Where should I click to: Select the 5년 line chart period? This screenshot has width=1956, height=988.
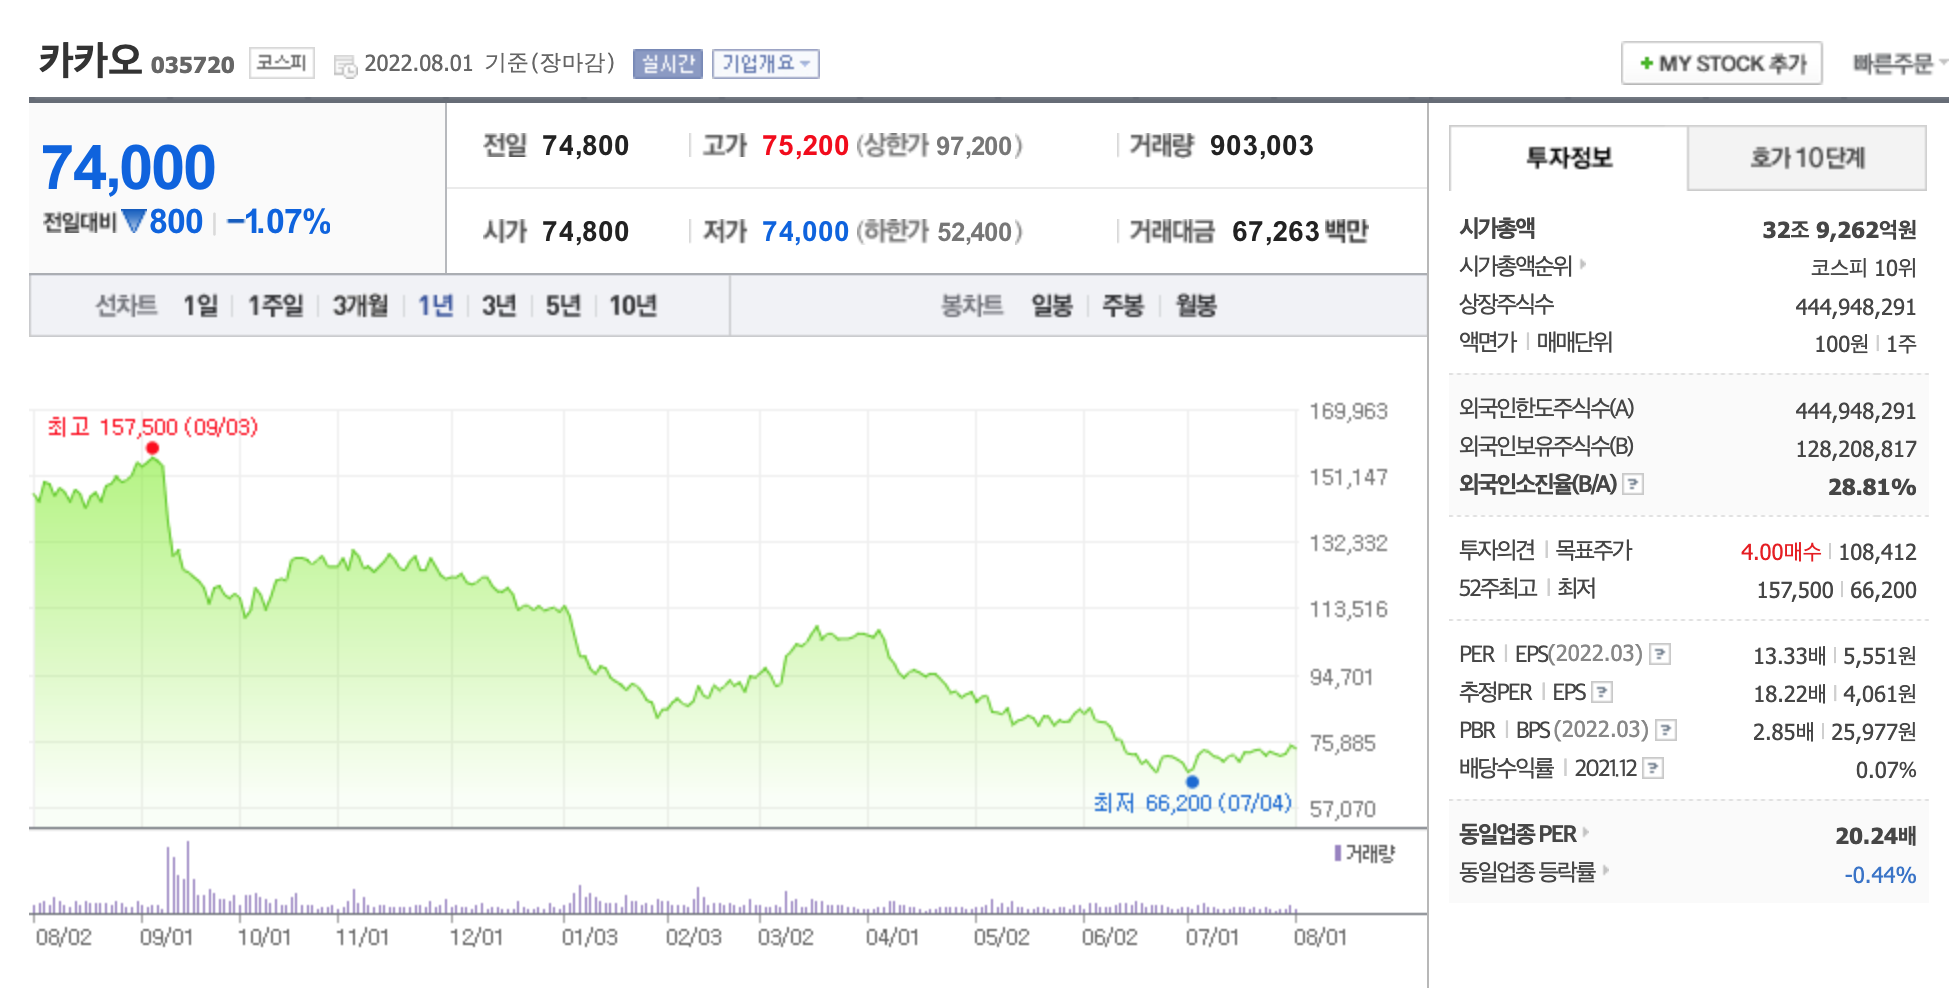(x=563, y=306)
